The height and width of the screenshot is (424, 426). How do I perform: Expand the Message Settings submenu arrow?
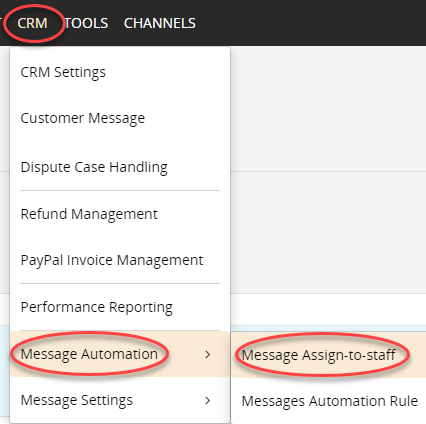(208, 400)
